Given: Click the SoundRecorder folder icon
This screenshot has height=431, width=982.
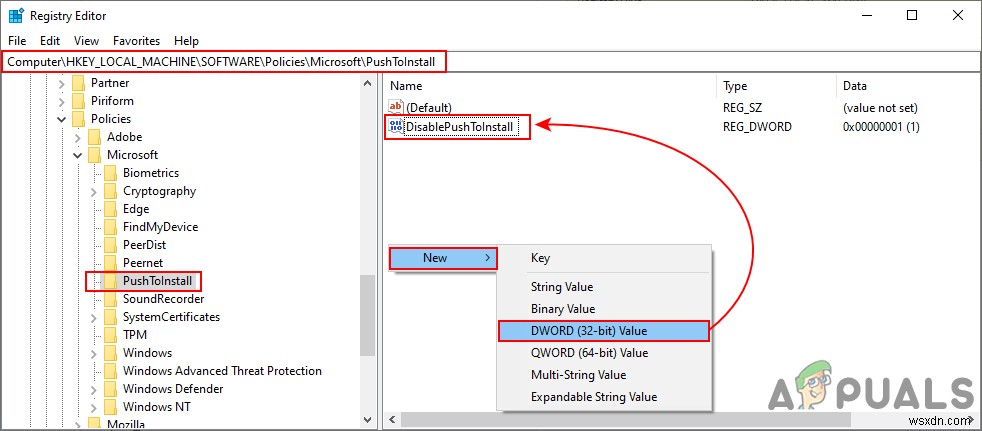Looking at the screenshot, I should point(110,299).
